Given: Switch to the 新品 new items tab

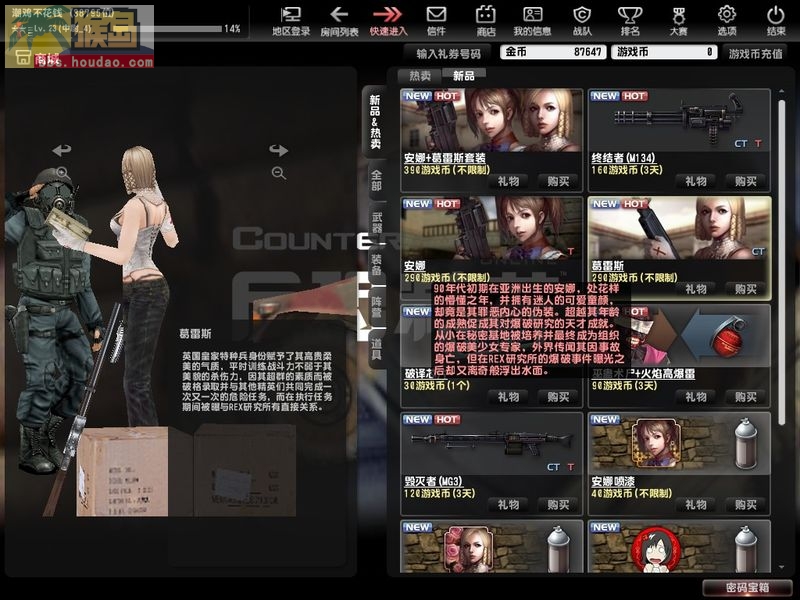Looking at the screenshot, I should [464, 76].
